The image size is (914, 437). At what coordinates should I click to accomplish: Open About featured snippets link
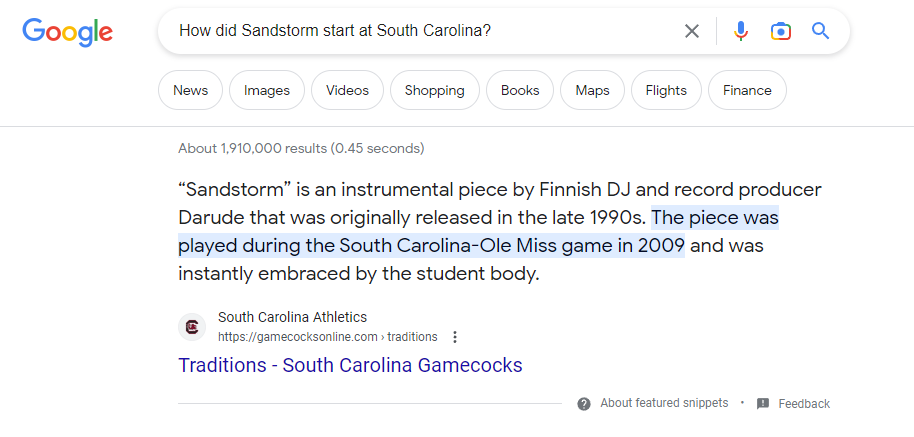[664, 403]
